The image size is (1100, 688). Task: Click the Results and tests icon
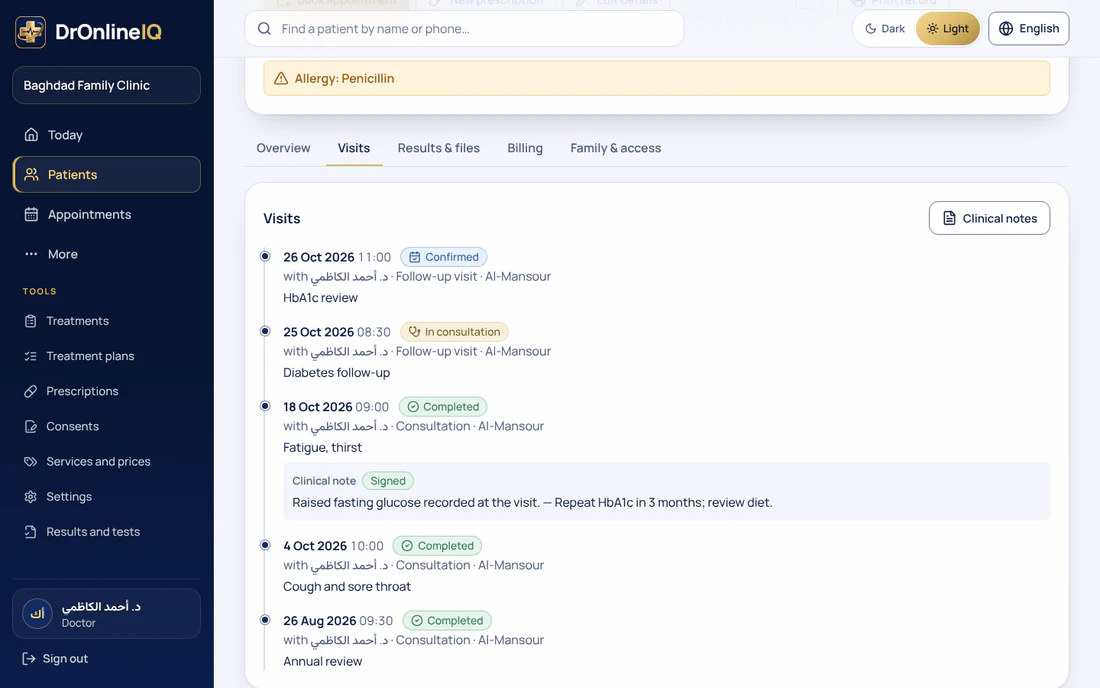(30, 532)
